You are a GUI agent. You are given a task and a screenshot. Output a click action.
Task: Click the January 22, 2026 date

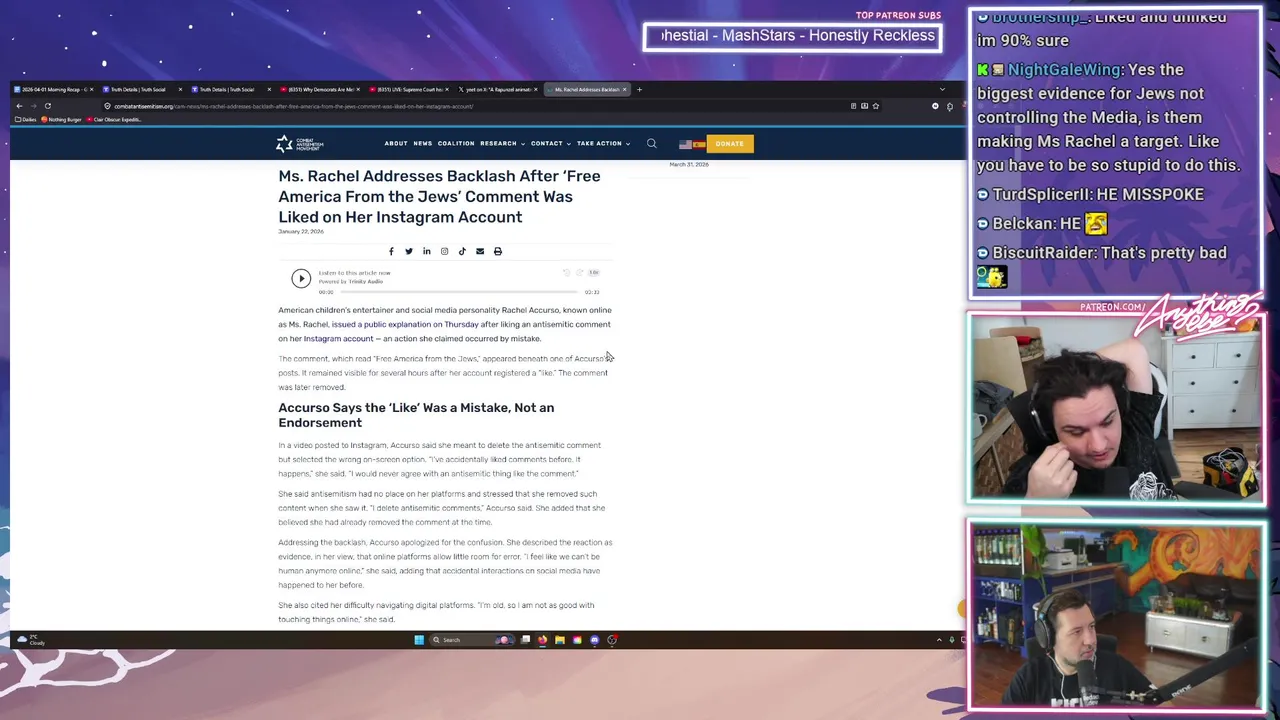301,231
